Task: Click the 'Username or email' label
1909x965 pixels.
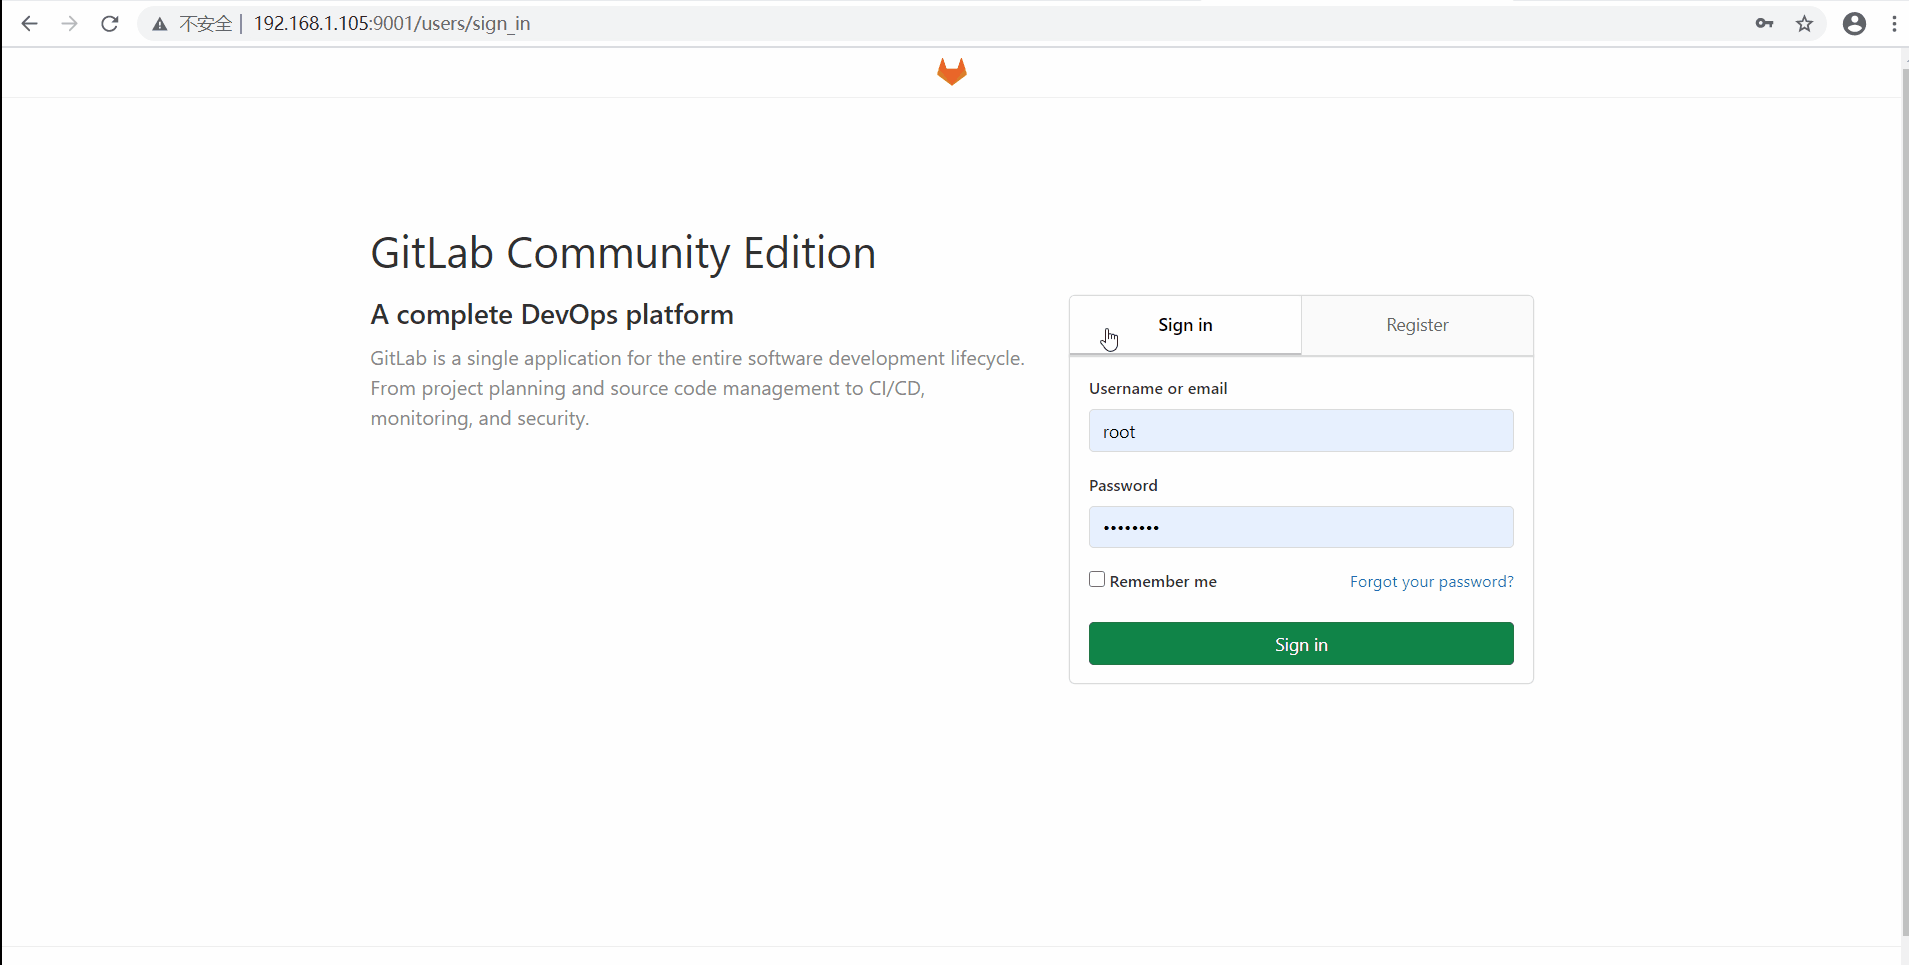Action: pos(1158,388)
